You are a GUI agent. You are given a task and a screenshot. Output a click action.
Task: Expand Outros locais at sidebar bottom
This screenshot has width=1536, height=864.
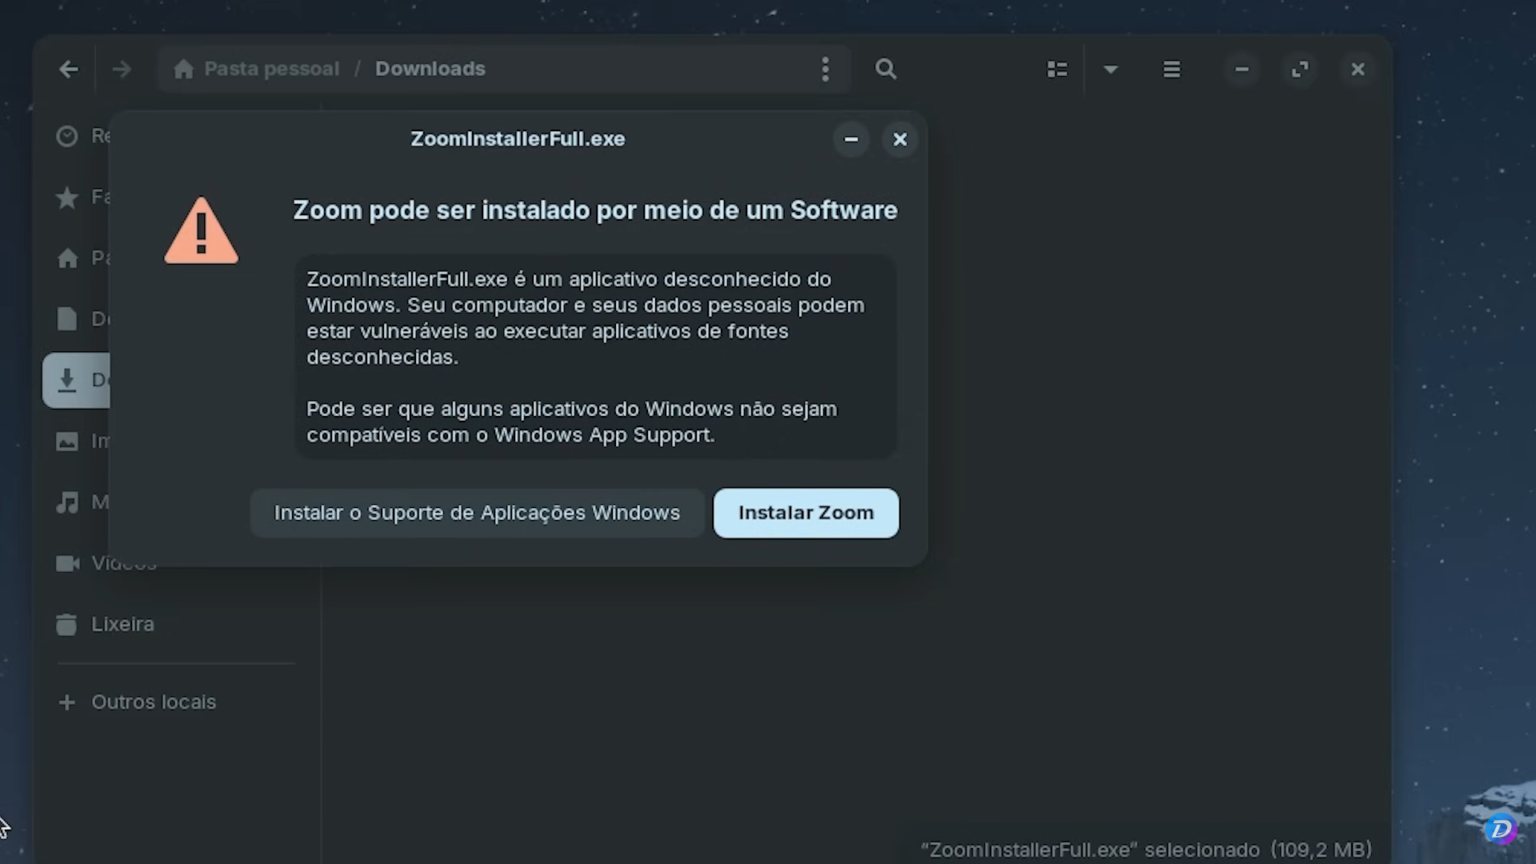pos(153,701)
